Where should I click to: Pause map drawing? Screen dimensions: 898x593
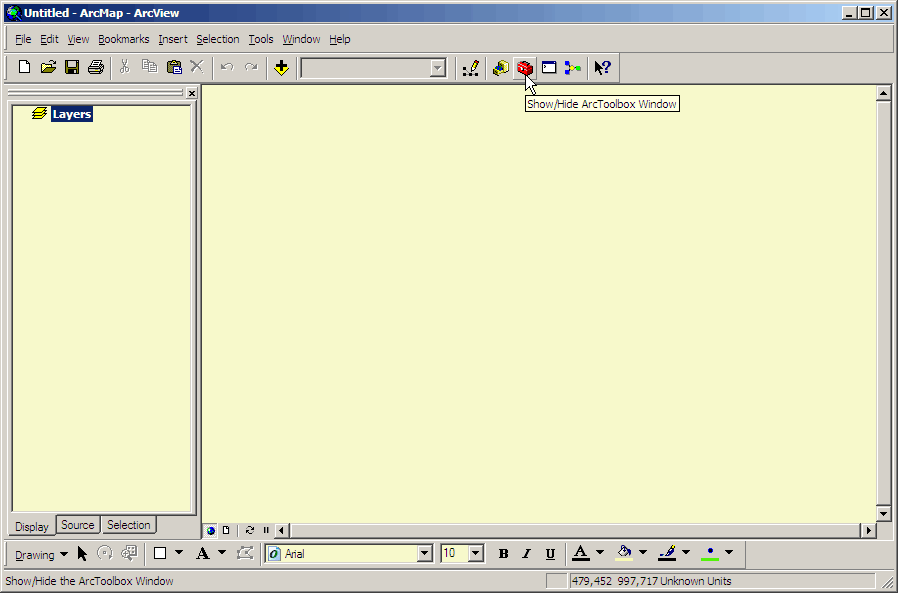pos(266,531)
